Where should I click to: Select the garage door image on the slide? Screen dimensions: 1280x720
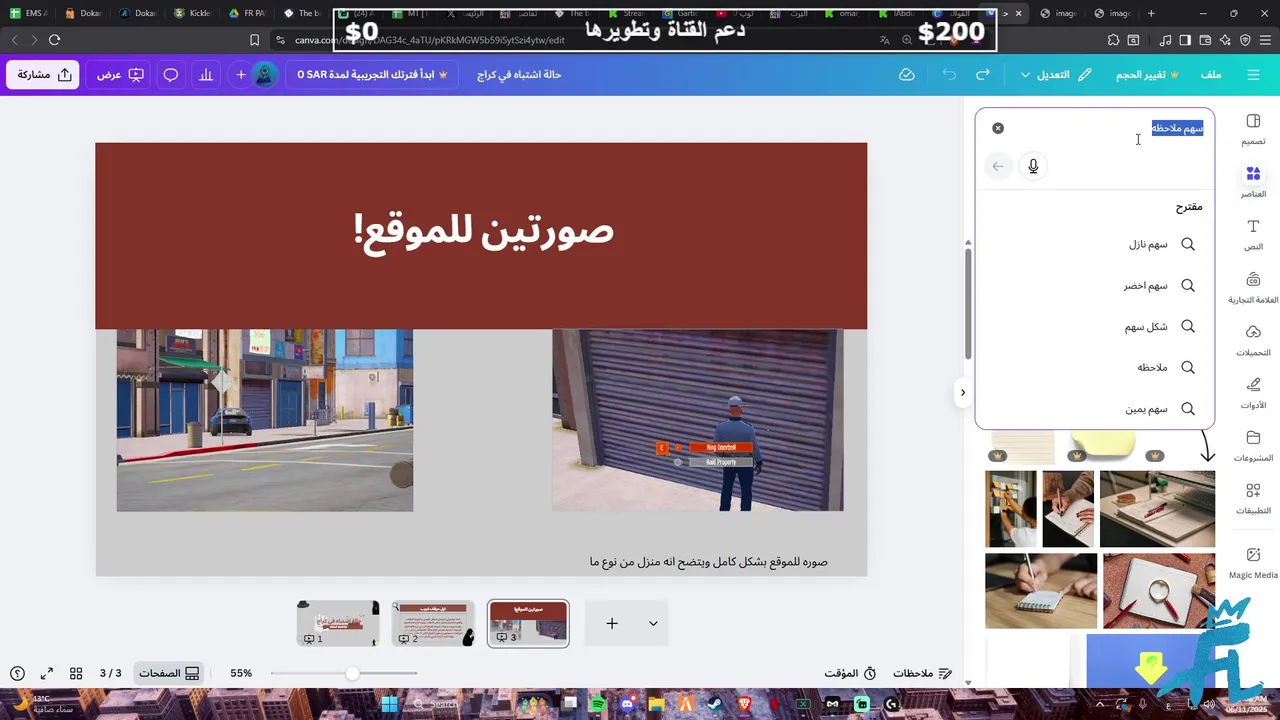698,420
